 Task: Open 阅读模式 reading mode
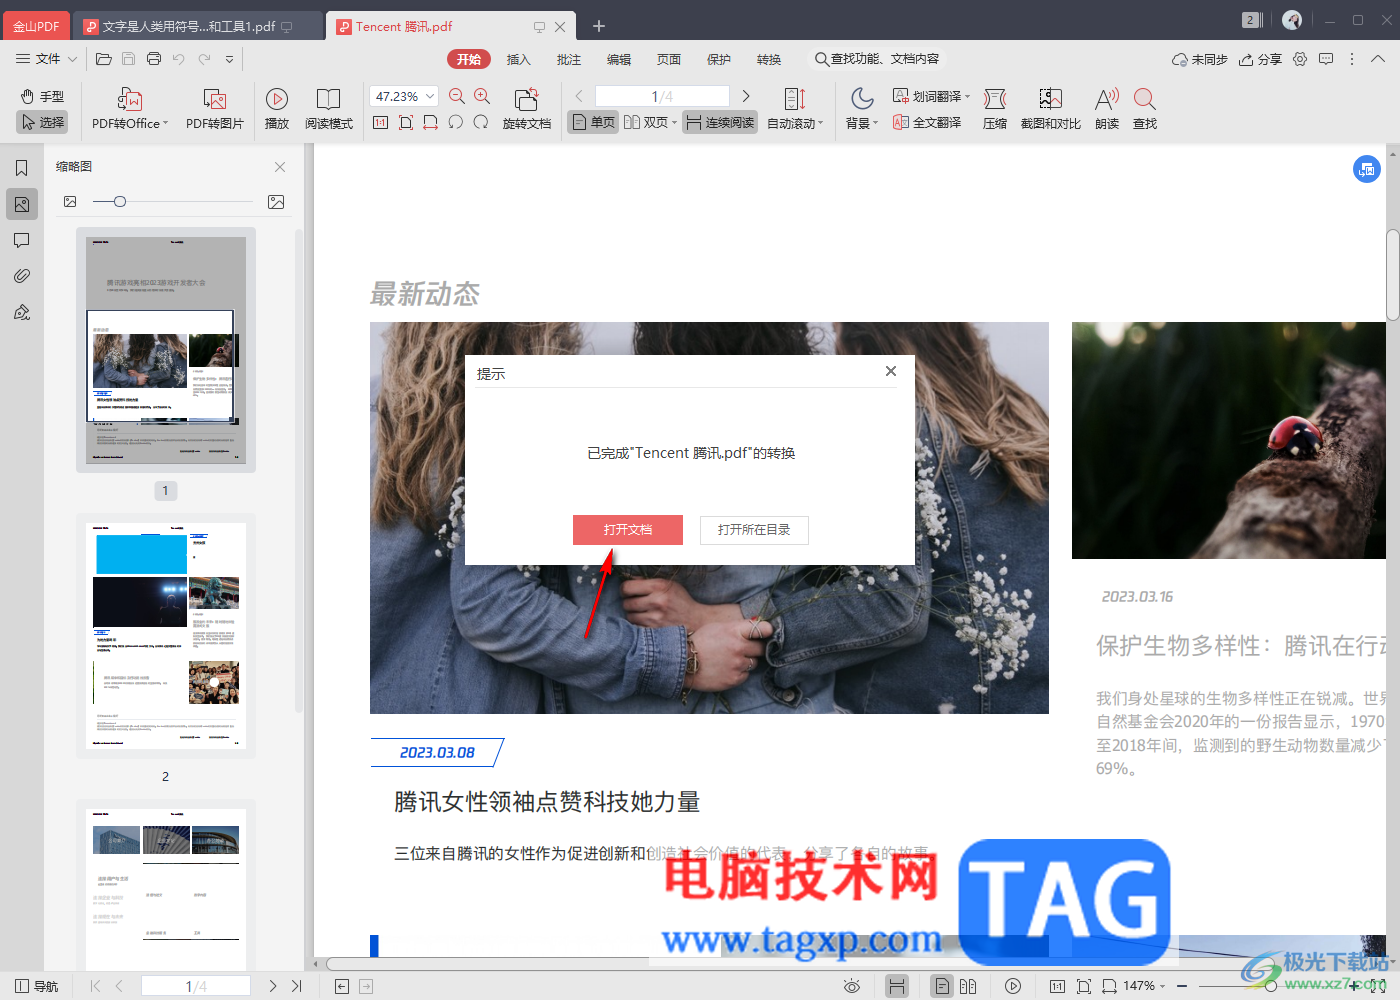(328, 98)
